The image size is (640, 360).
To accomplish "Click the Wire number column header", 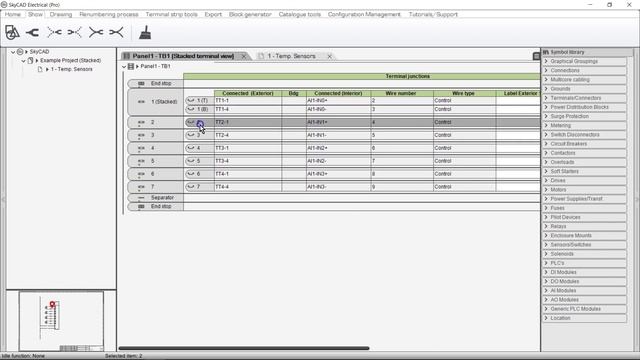I will (402, 93).
